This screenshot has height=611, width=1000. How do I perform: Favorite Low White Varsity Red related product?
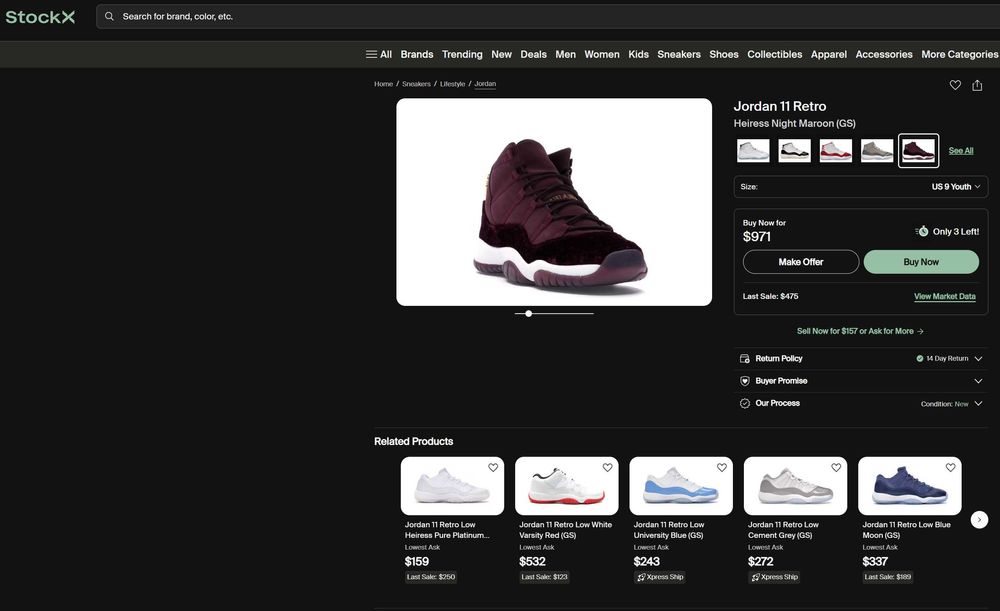pyautogui.click(x=607, y=467)
